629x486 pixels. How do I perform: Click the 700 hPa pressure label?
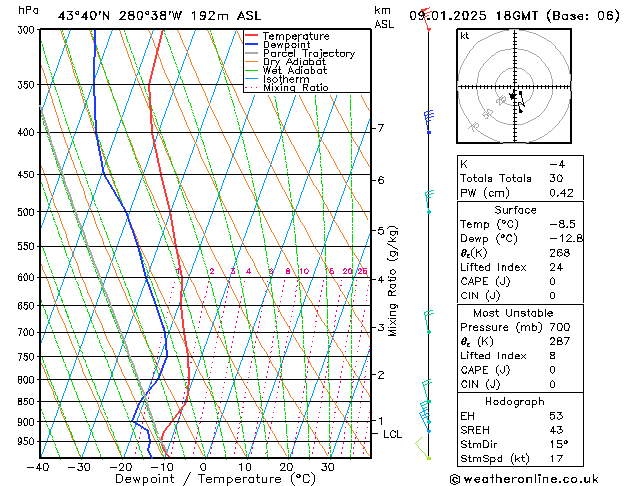pos(28,332)
